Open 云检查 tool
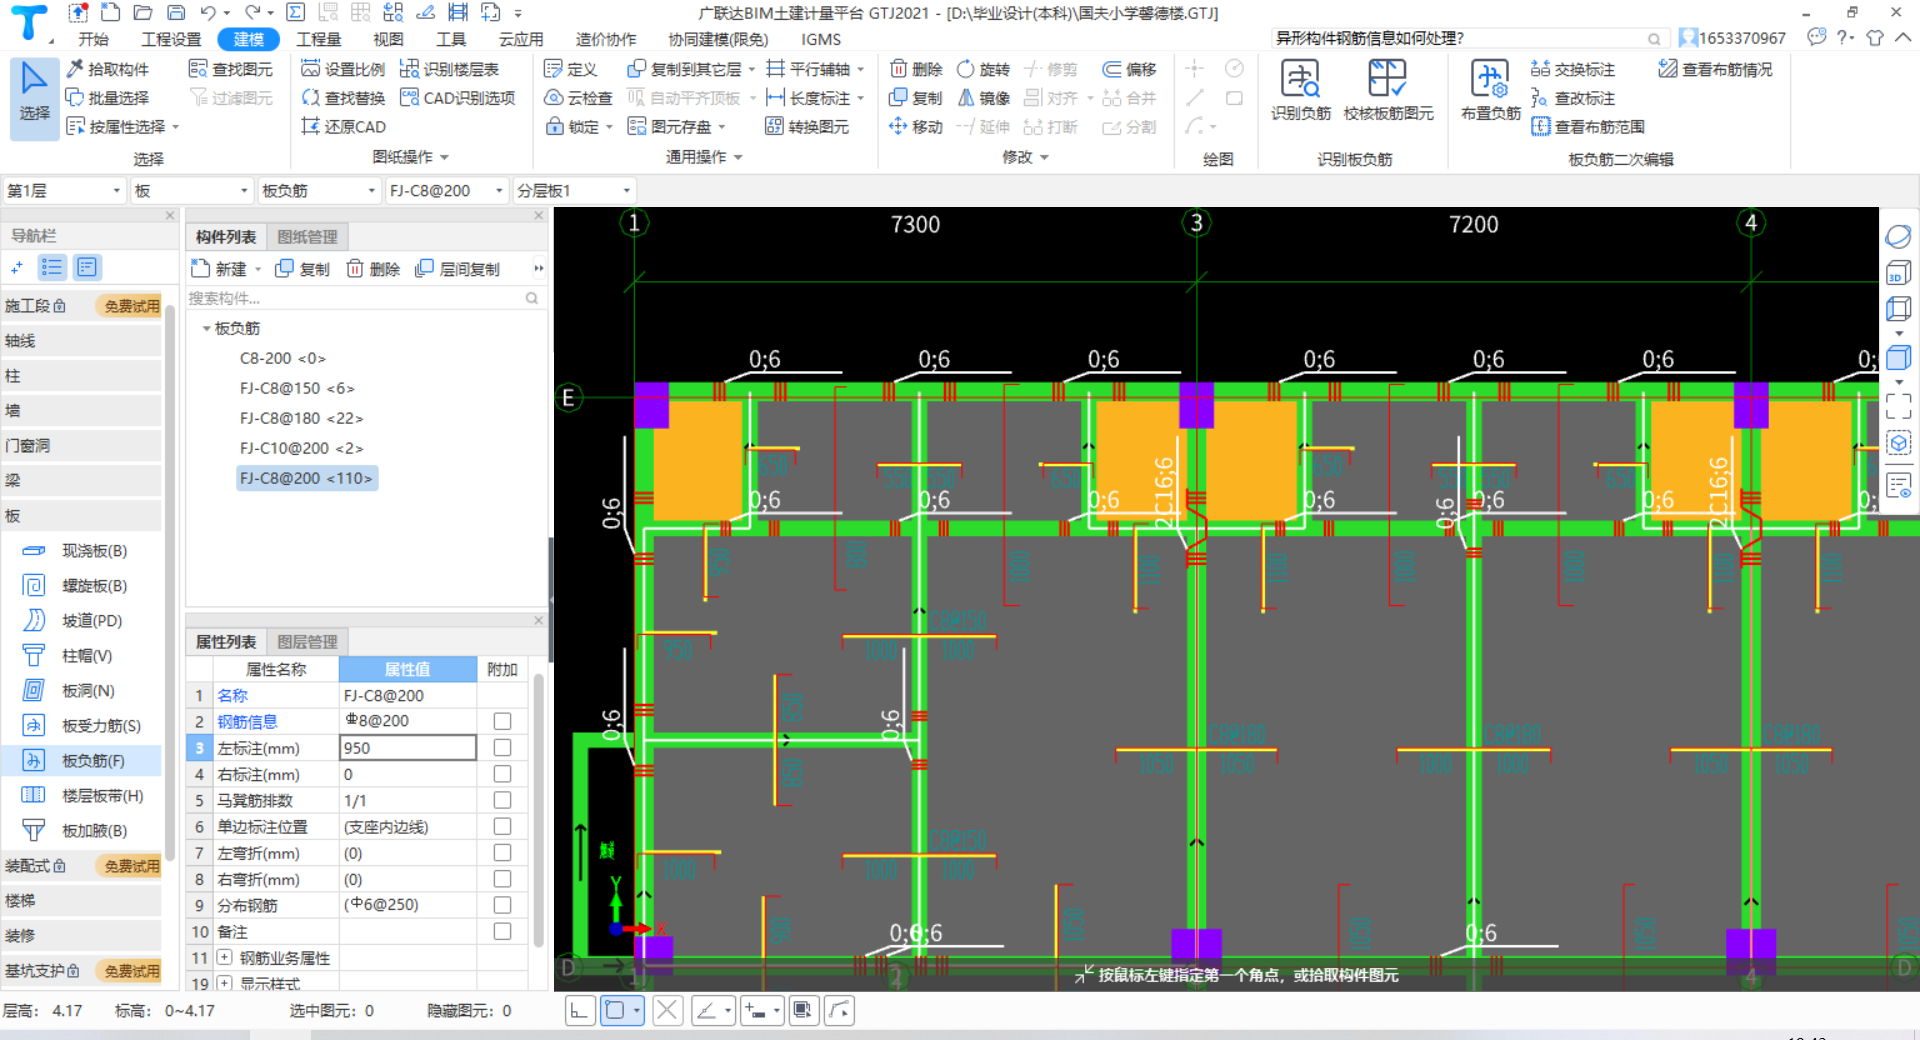 click(578, 98)
